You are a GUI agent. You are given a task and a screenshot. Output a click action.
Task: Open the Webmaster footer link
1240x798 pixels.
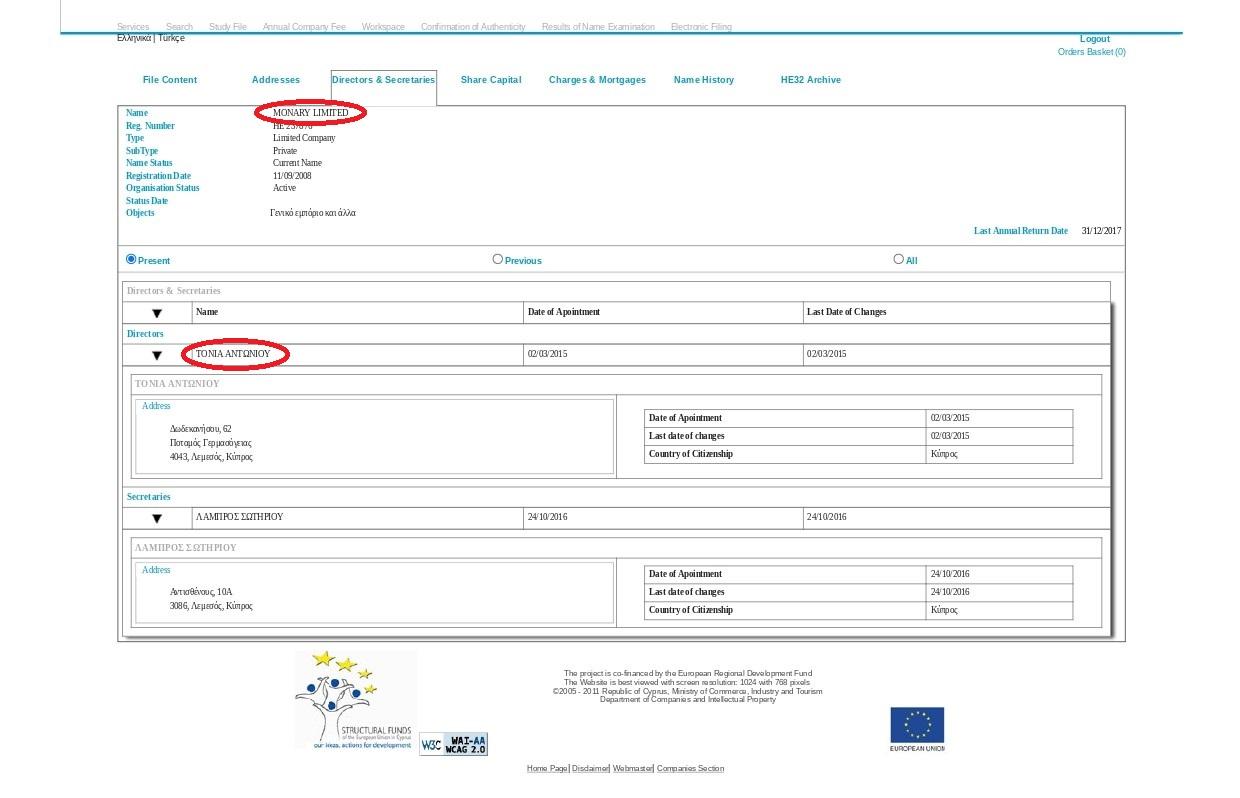point(632,768)
